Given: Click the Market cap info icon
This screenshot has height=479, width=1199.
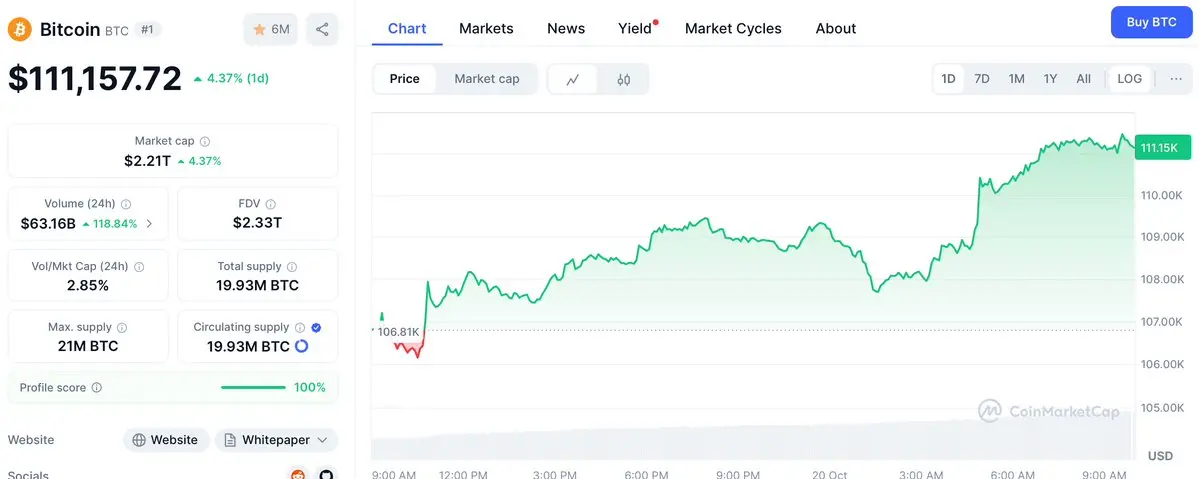Looking at the screenshot, I should click(205, 142).
